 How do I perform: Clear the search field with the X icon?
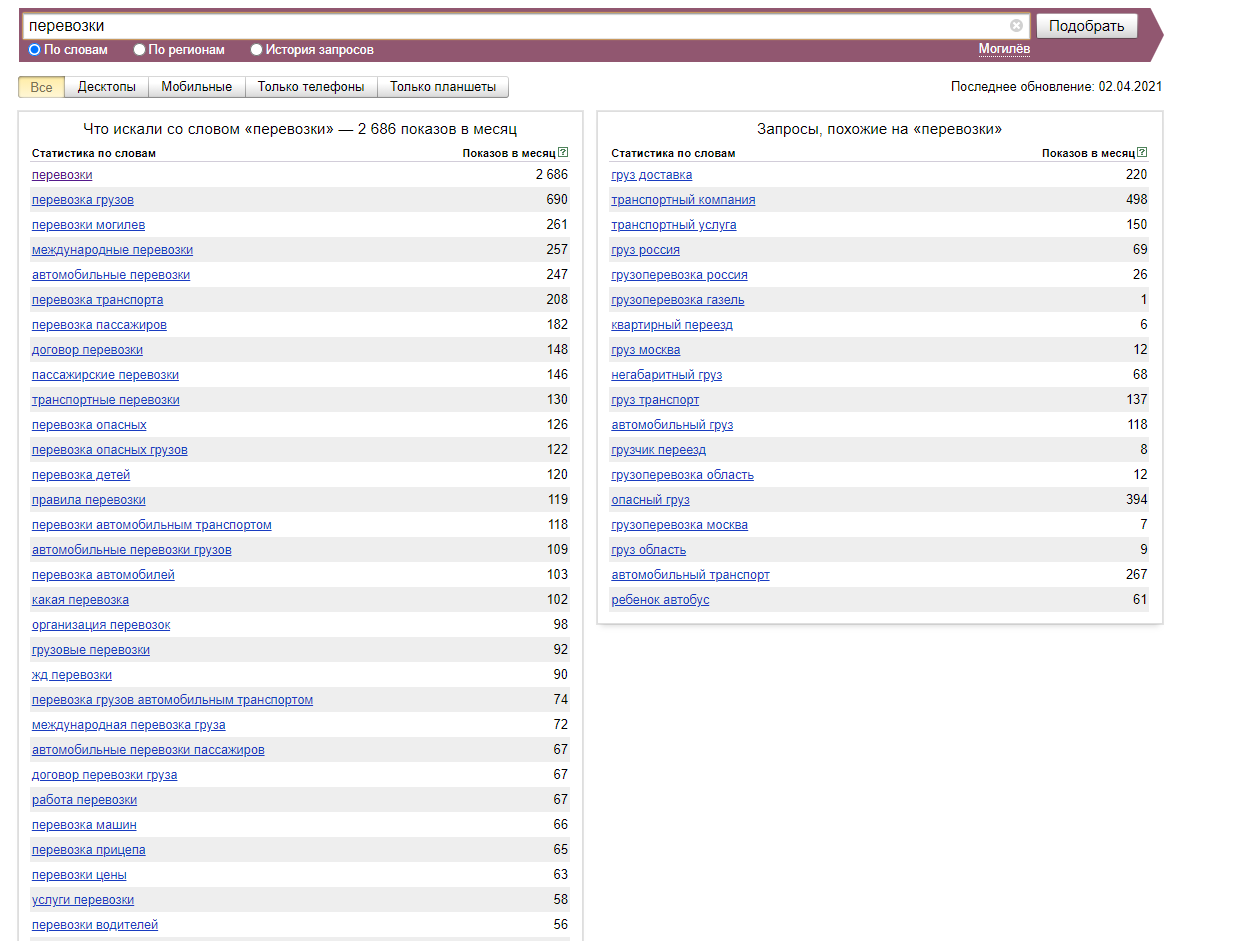coord(1016,26)
